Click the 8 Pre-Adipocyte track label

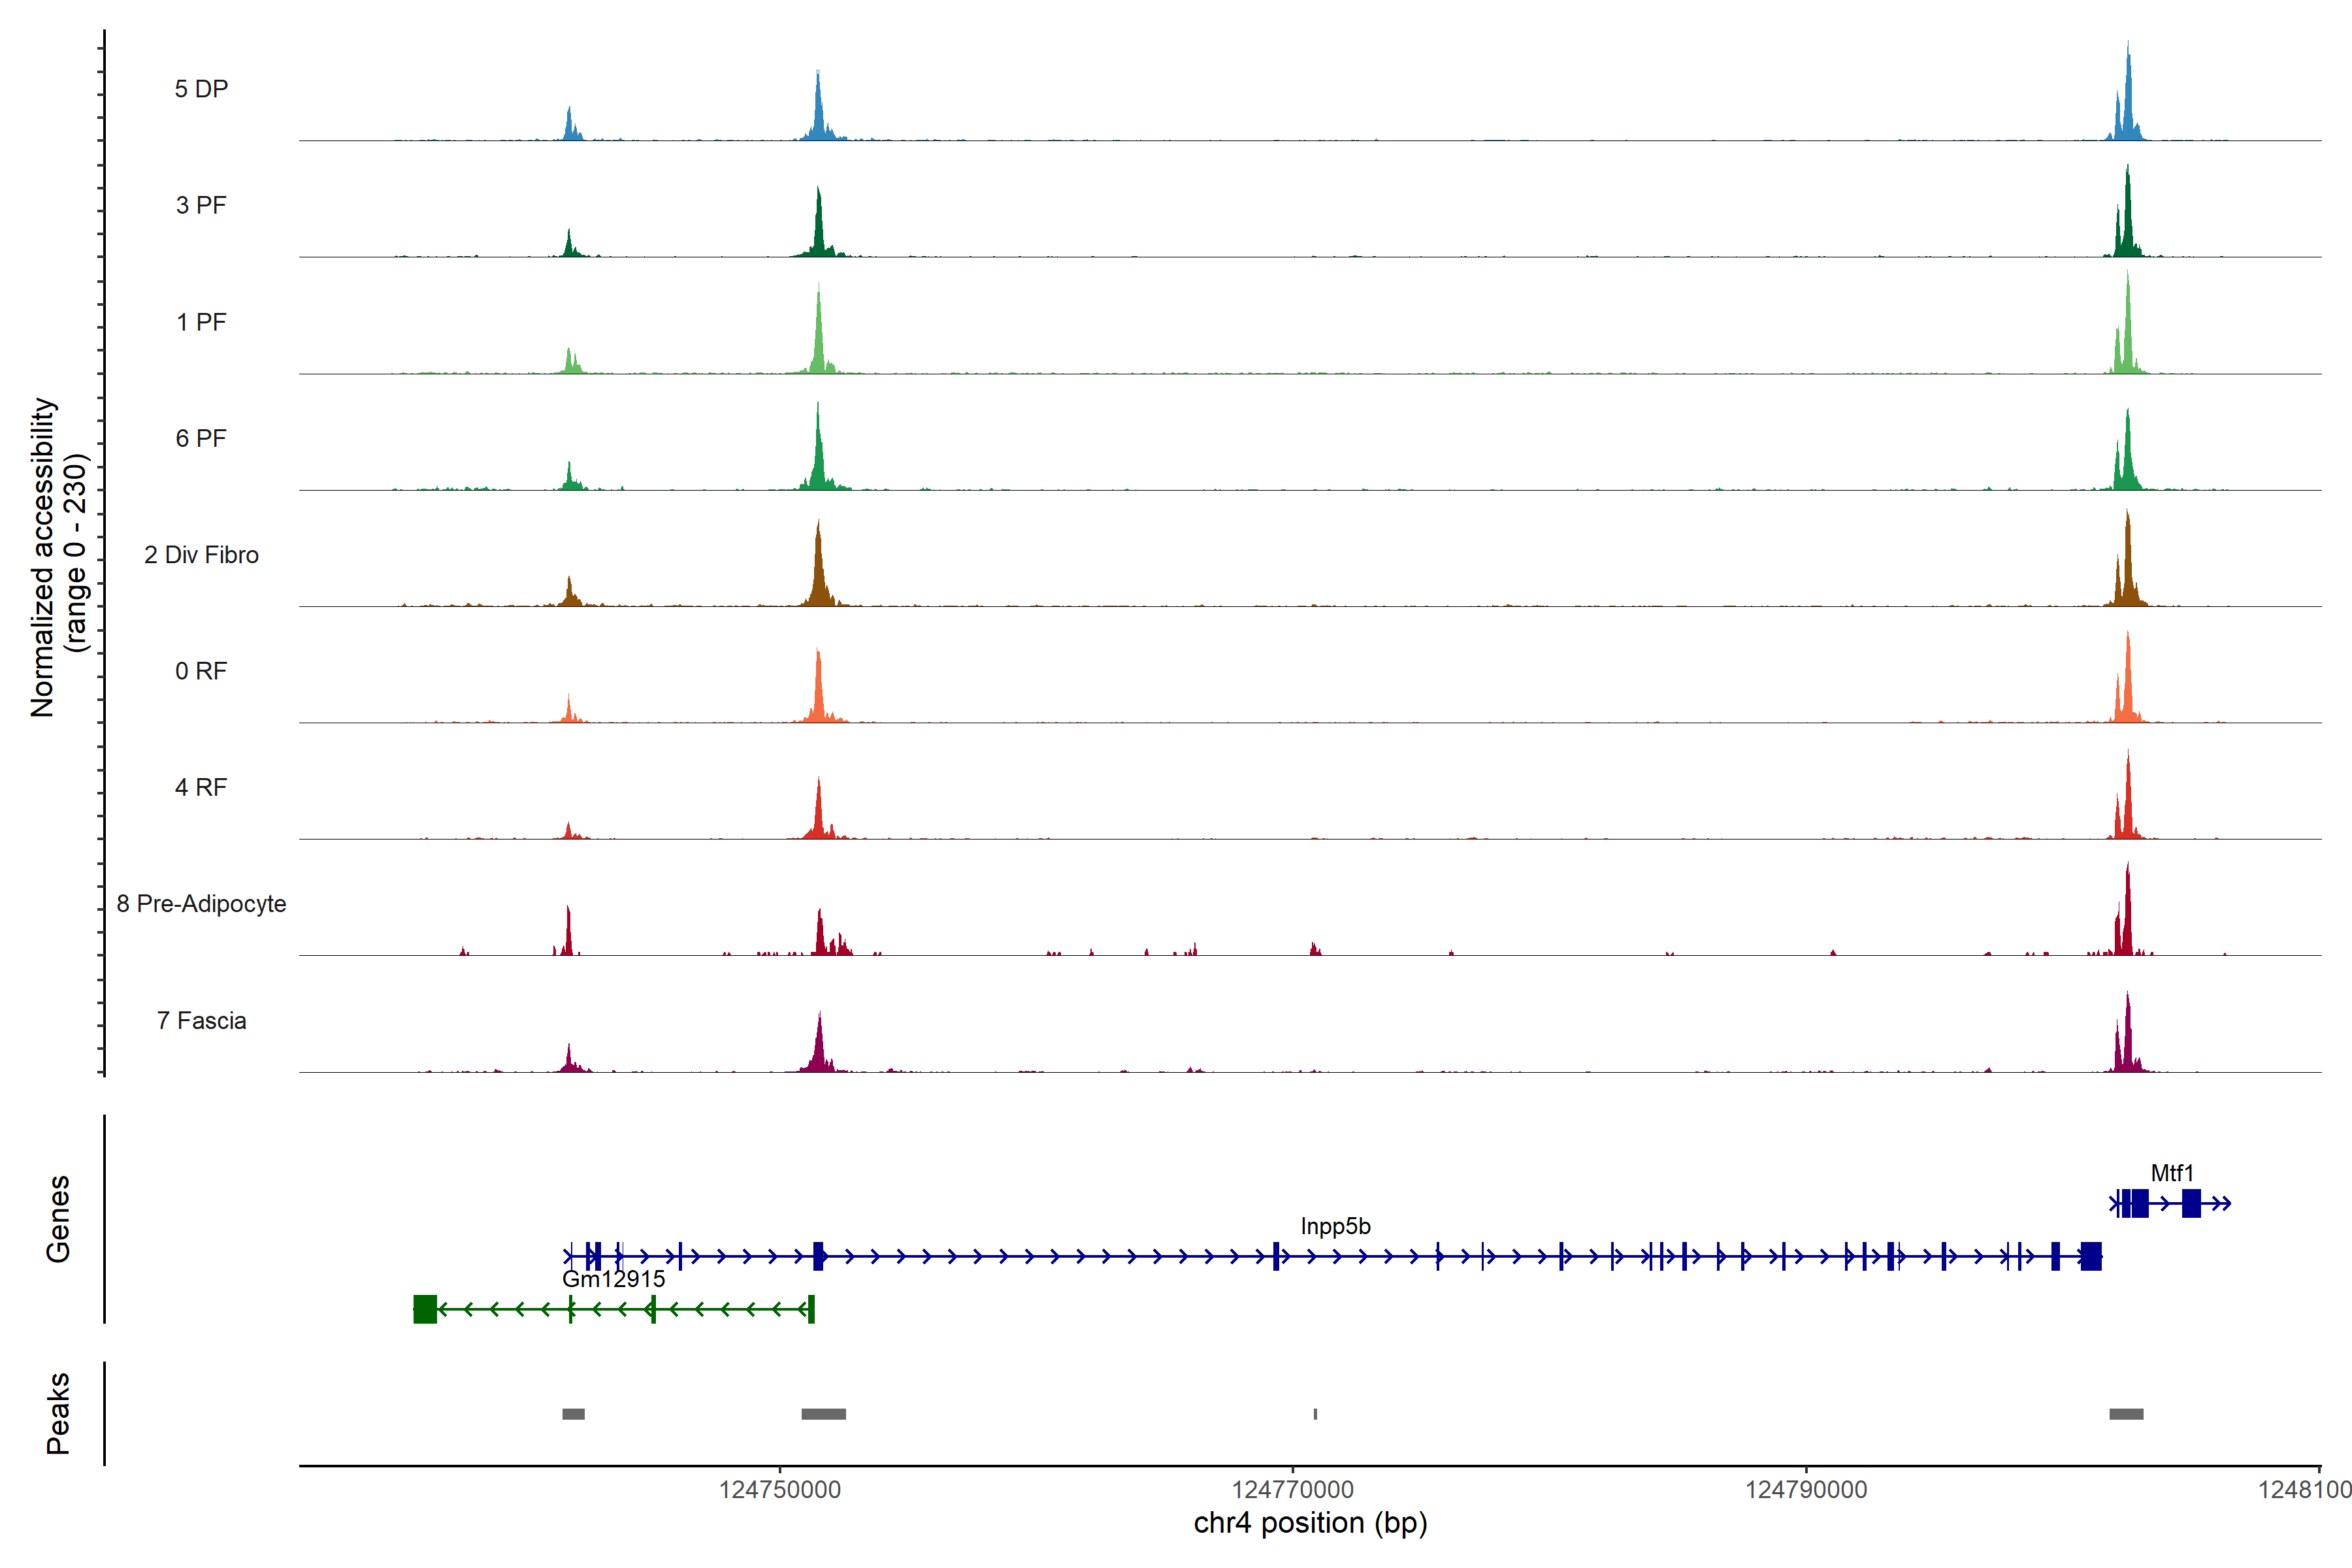(x=201, y=904)
